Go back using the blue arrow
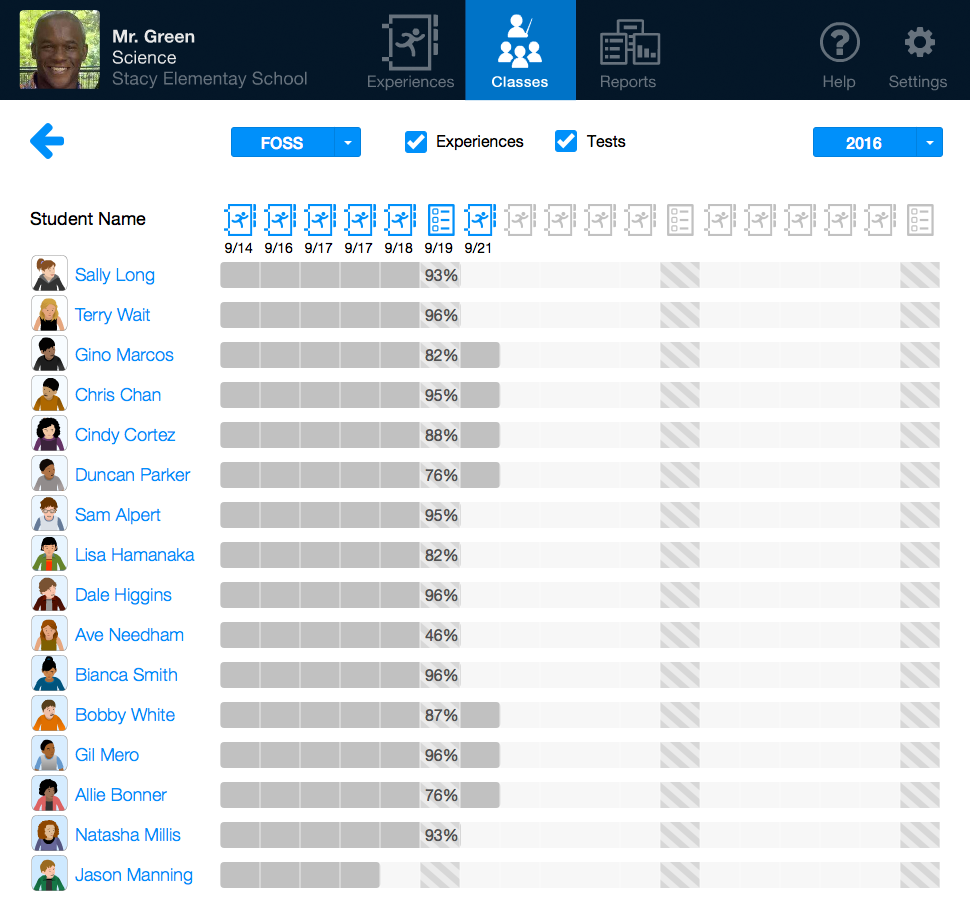970x900 pixels. click(47, 141)
